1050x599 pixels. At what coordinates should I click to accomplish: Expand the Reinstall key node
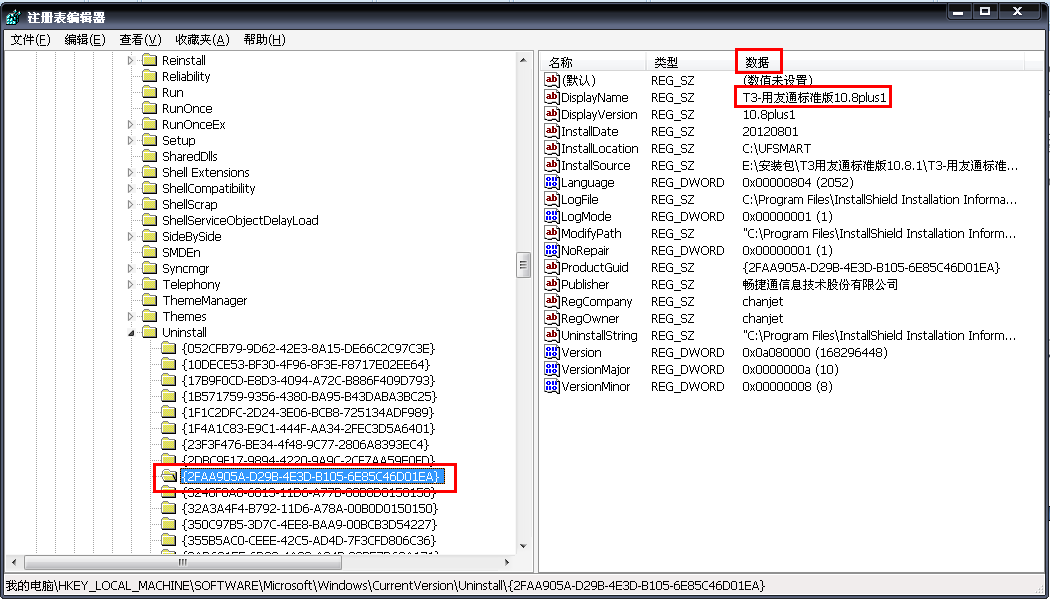click(131, 60)
